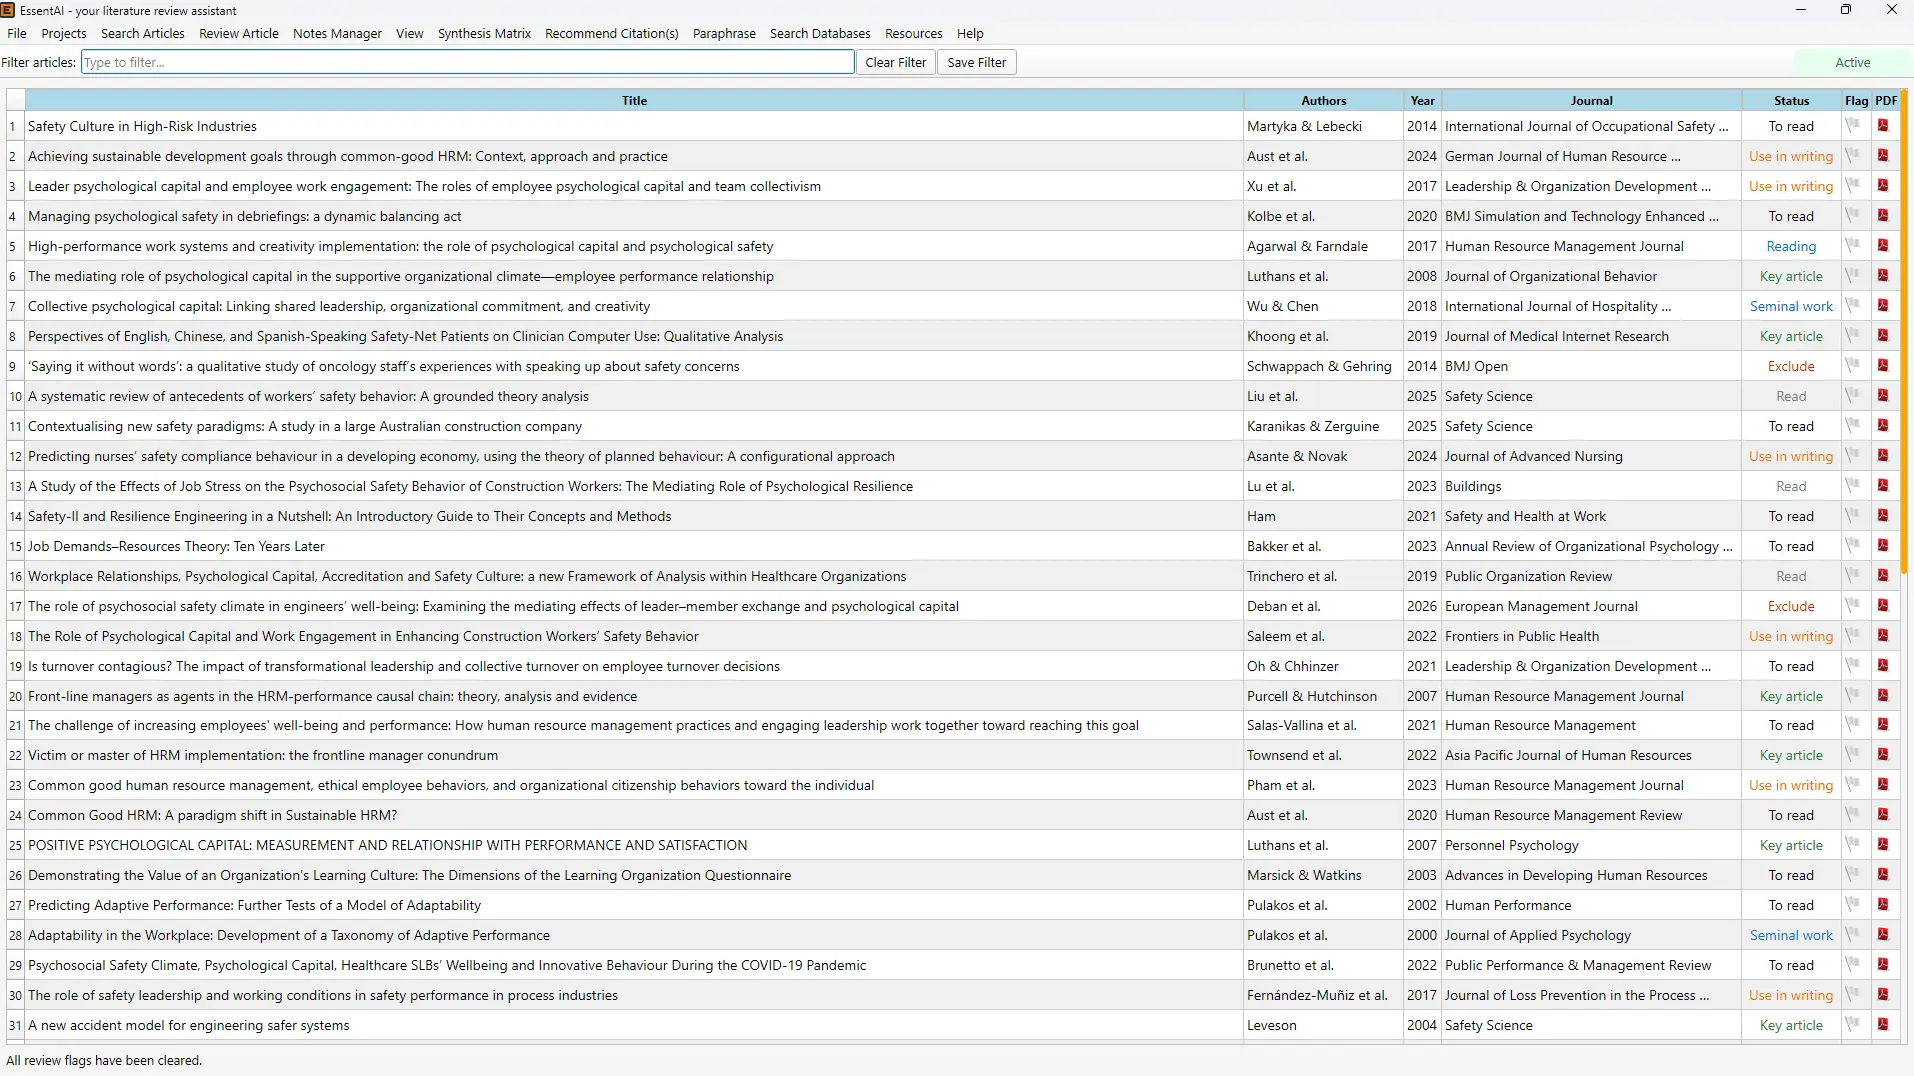Open the Search Databases menu
The image size is (1914, 1076).
(x=820, y=33)
